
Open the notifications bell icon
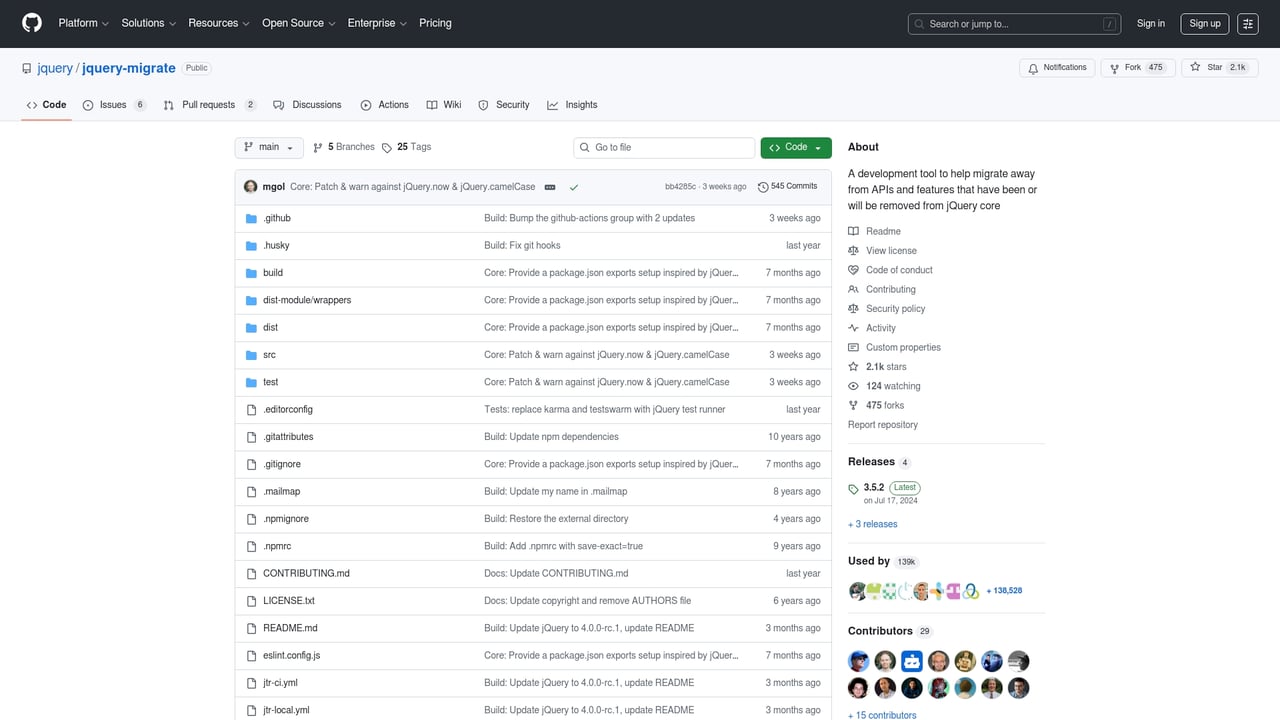(x=1033, y=67)
